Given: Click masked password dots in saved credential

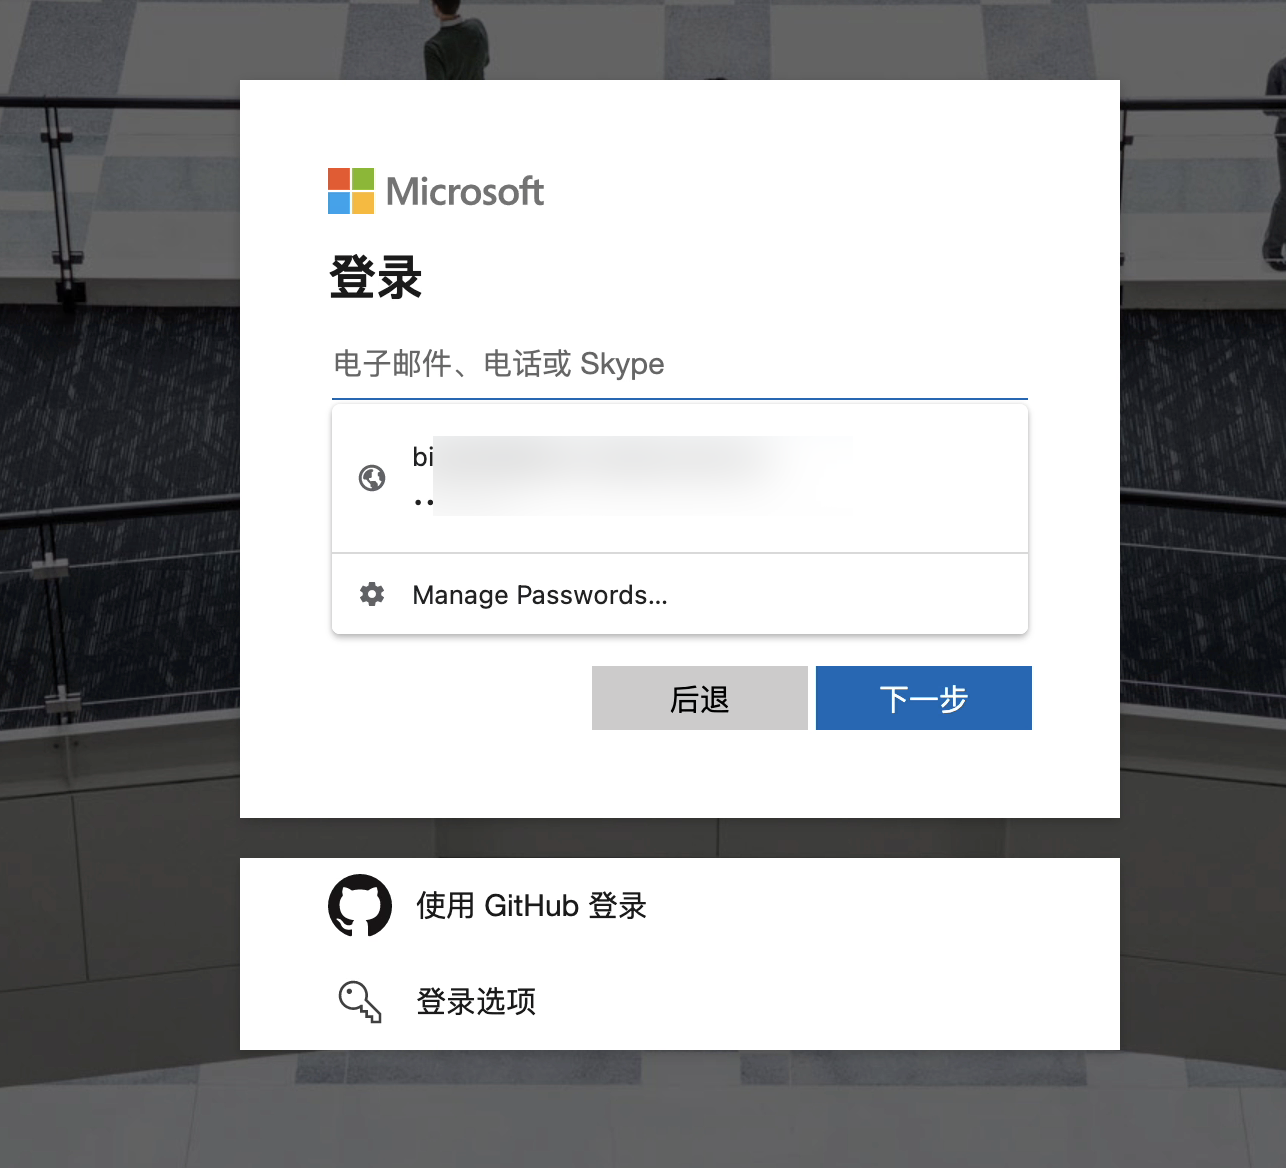Looking at the screenshot, I should point(424,502).
